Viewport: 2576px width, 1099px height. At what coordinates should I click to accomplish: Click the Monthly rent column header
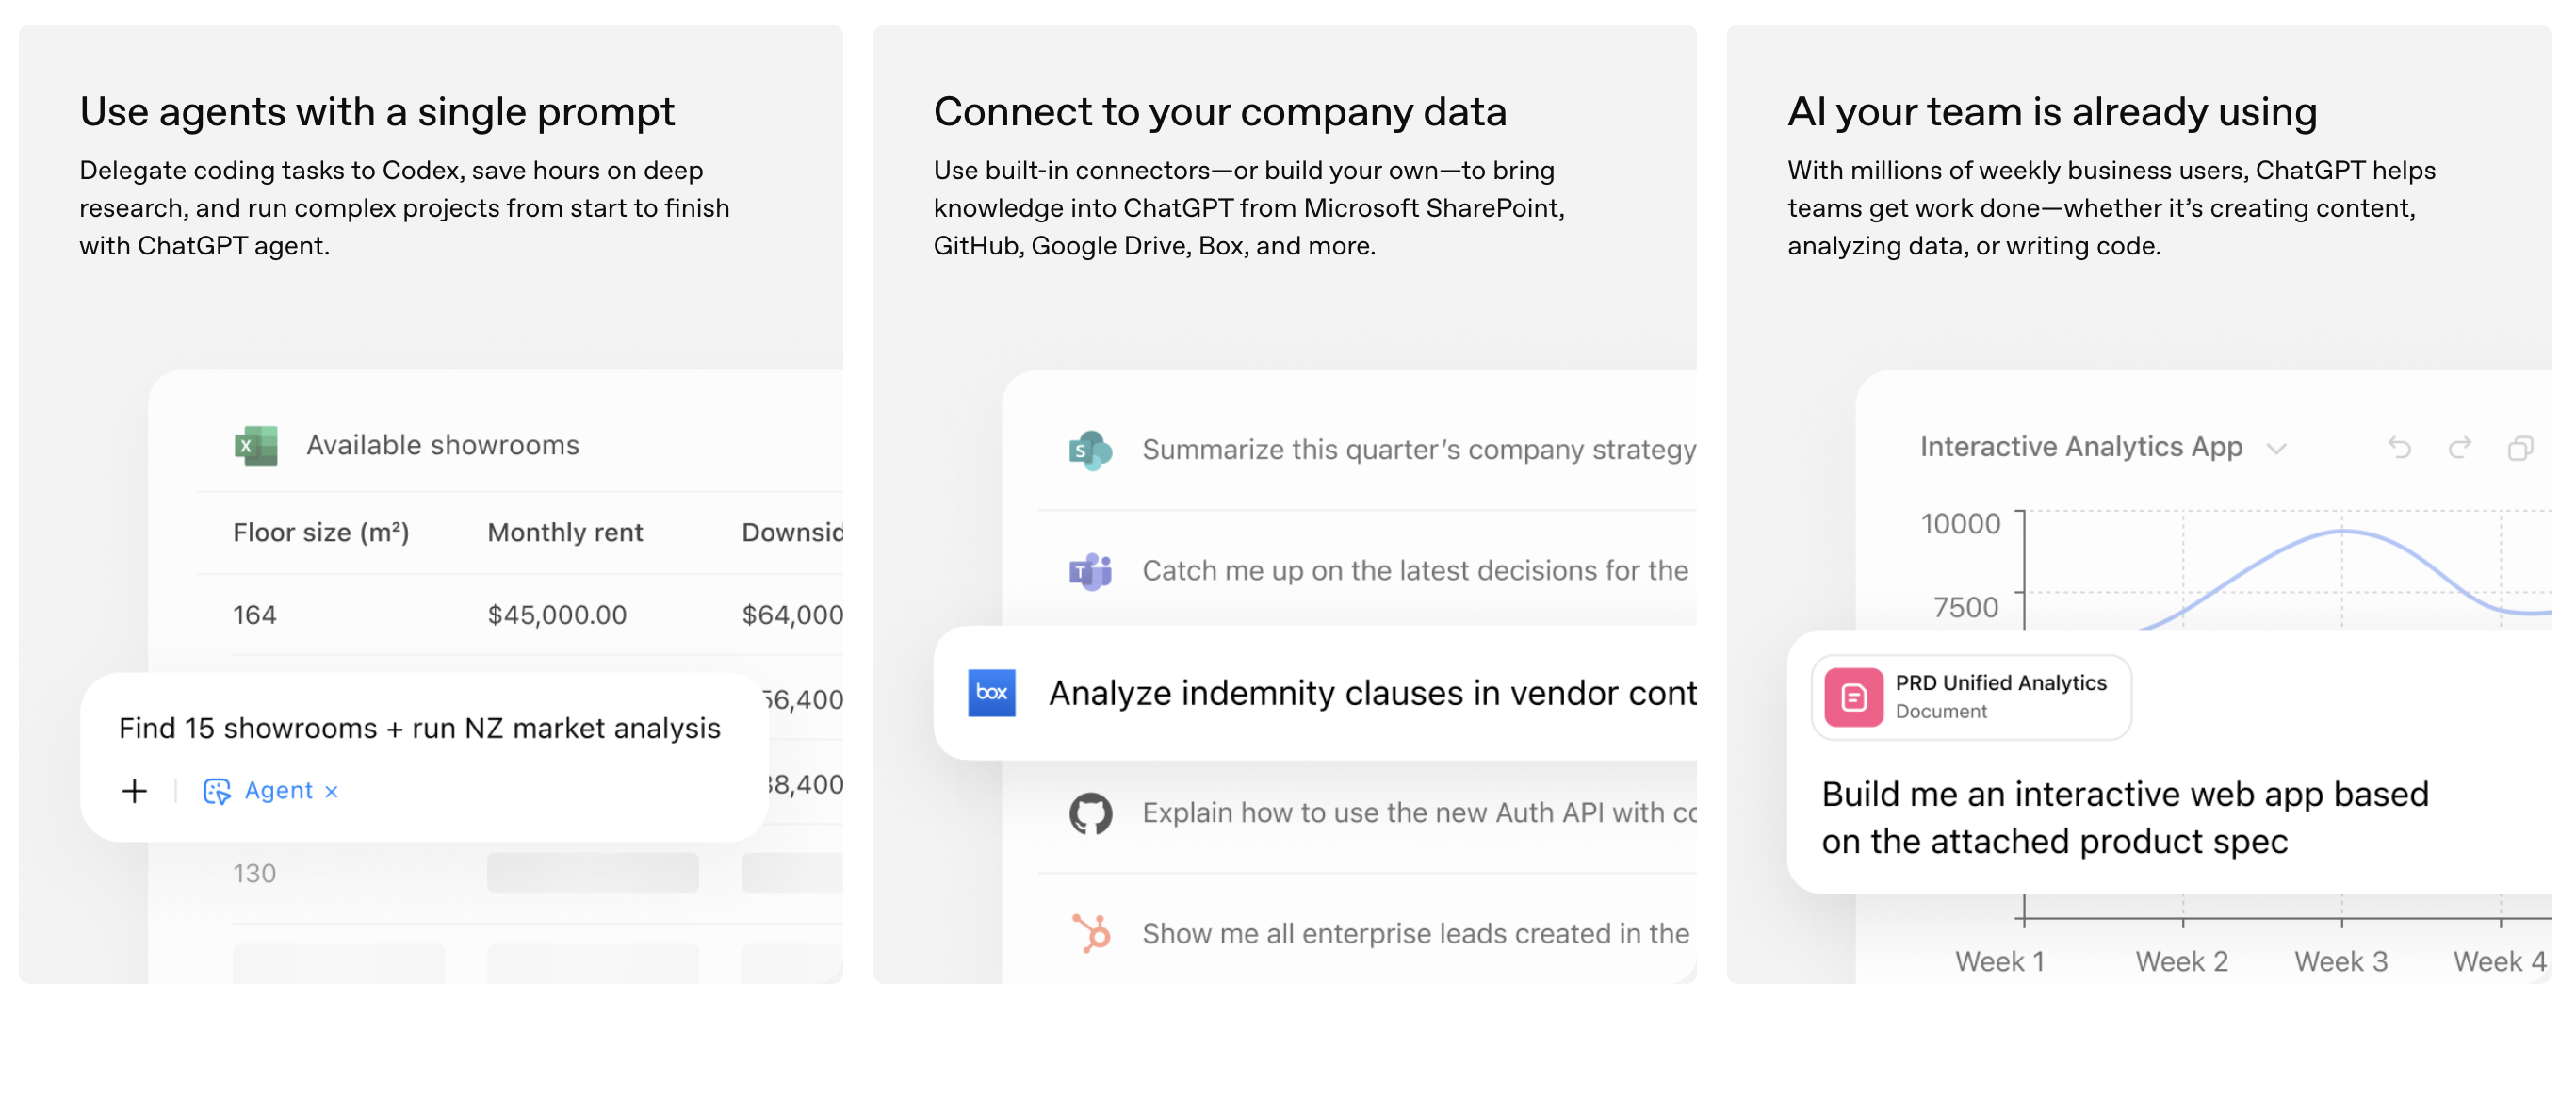[565, 532]
